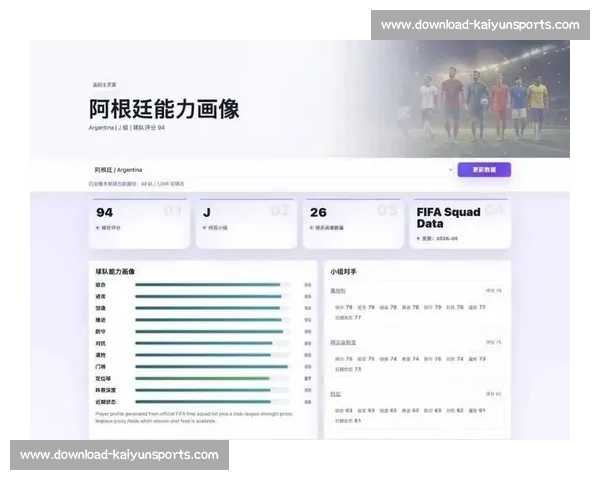This screenshot has height=480, width=600.
Task: Click the 阵容深度 rating bar
Action: [212, 390]
